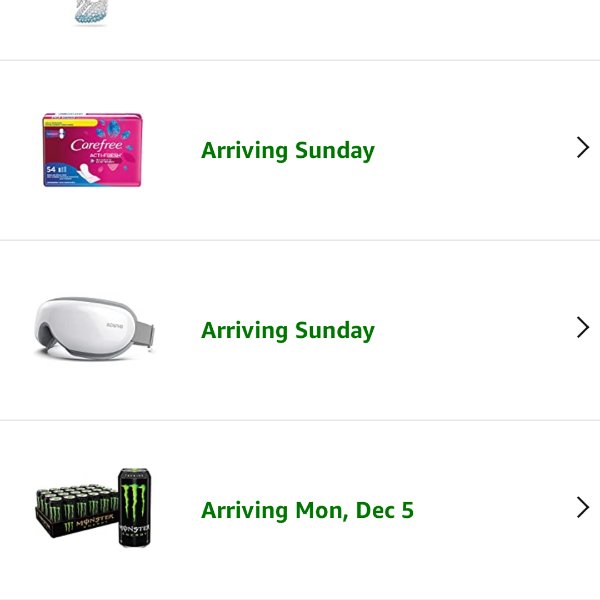Open Monster energy order details chevron

583,508
